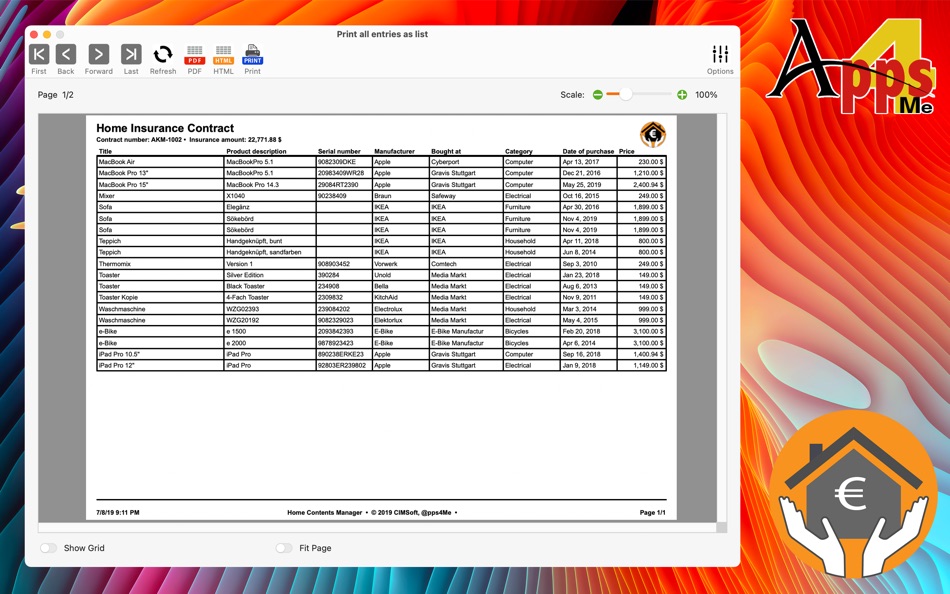This screenshot has width=950, height=594.
Task: Export the entries list as PDF
Action: 194,55
